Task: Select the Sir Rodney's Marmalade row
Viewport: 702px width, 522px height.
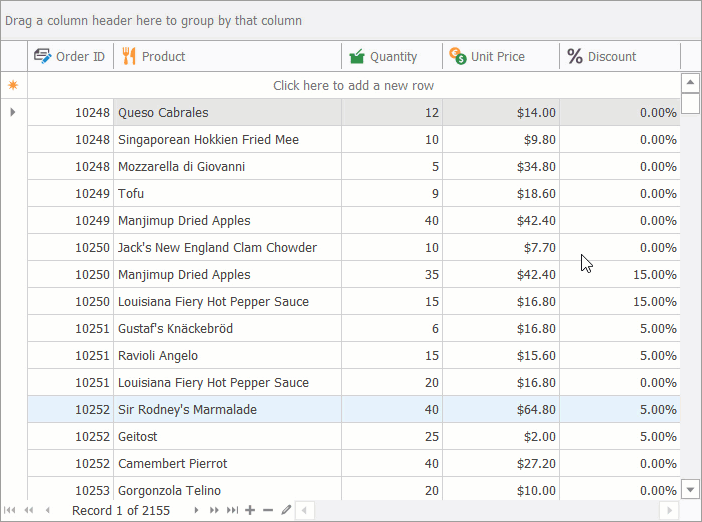Action: pyautogui.click(x=228, y=410)
